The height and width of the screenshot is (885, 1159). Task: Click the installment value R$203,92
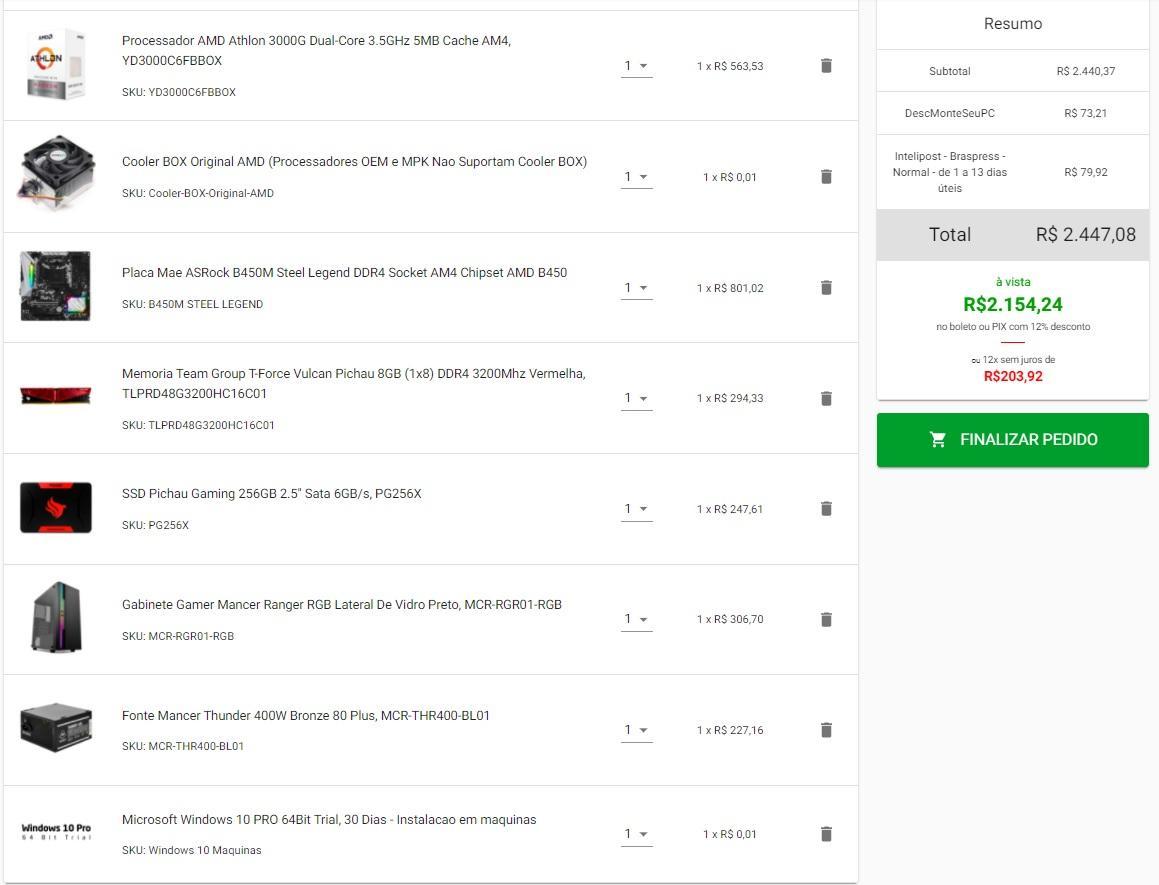click(1013, 376)
